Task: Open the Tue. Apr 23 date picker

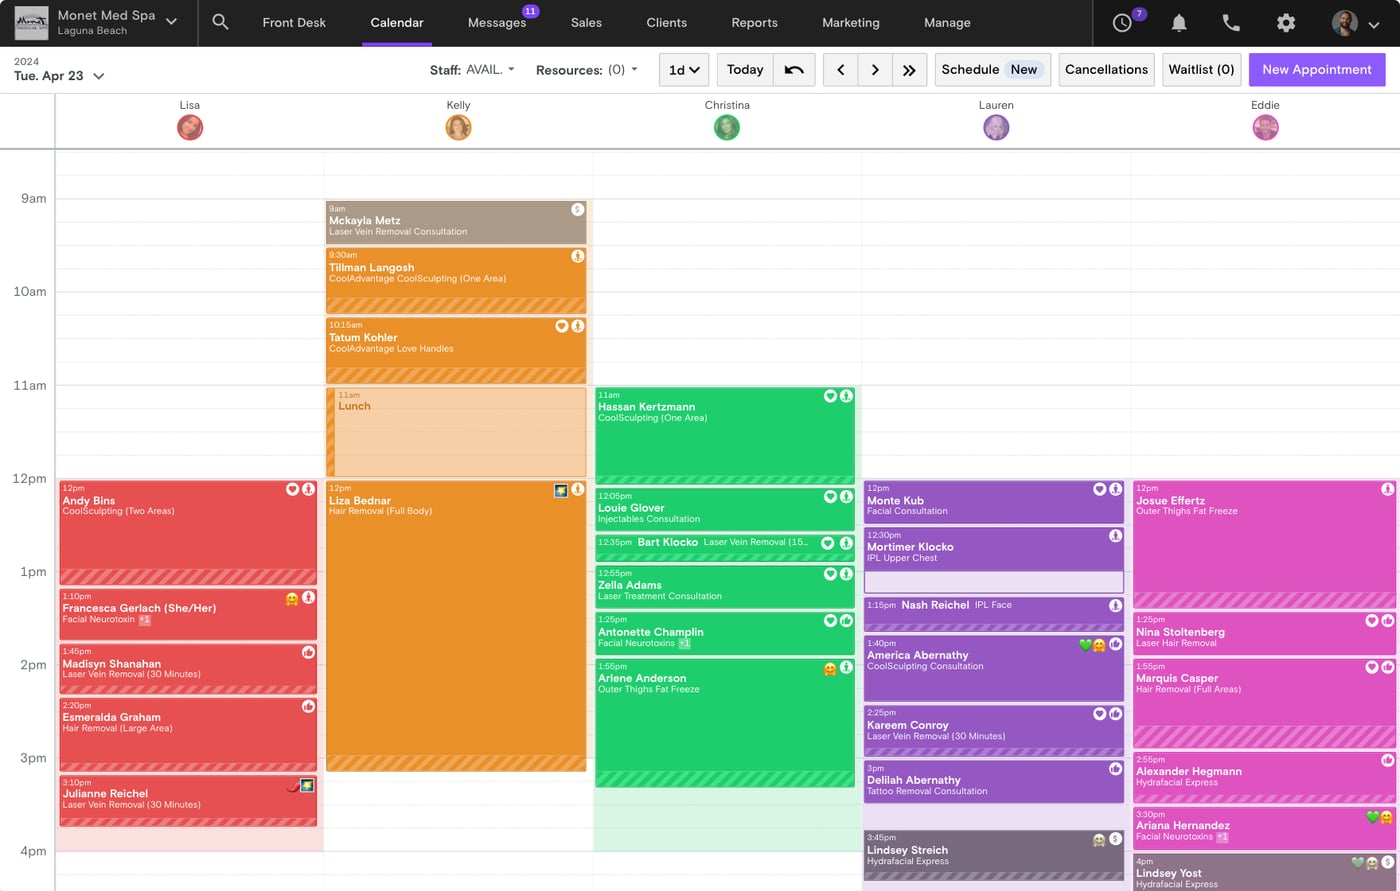Action: 59,76
